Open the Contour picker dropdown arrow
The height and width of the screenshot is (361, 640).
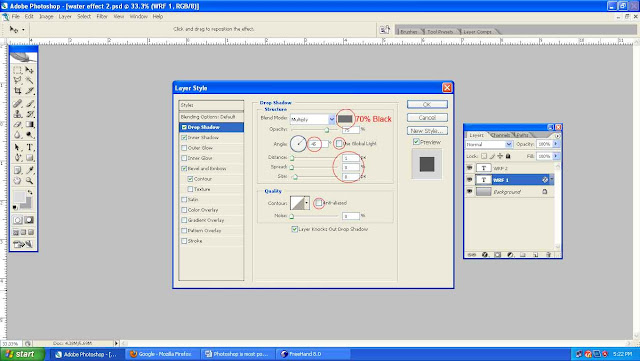307,203
